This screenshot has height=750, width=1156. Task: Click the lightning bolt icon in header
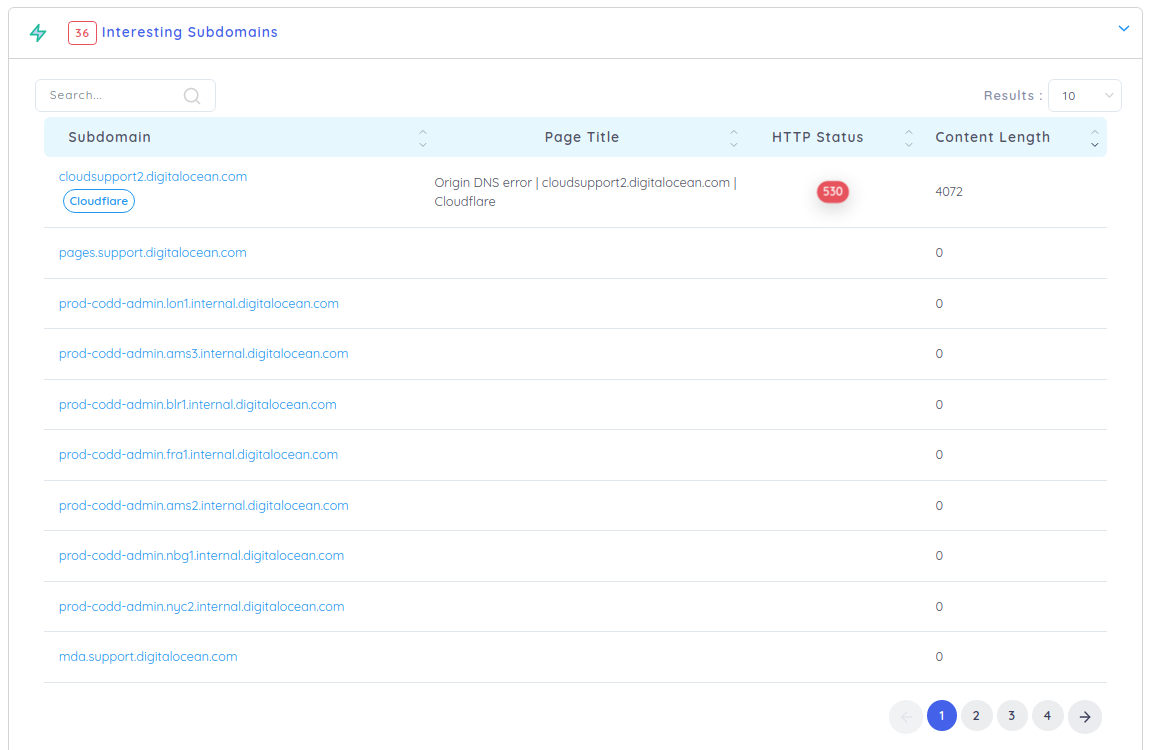[38, 33]
